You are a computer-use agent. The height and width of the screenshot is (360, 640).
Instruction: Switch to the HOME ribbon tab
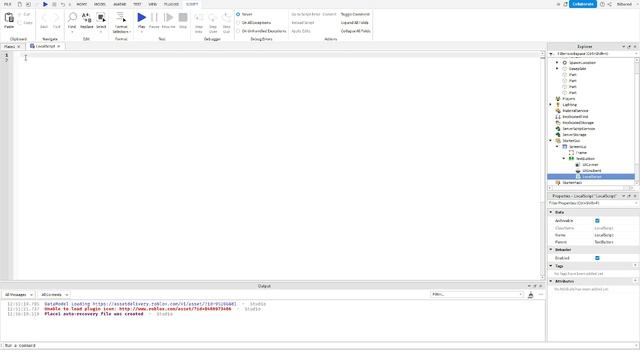82,4
